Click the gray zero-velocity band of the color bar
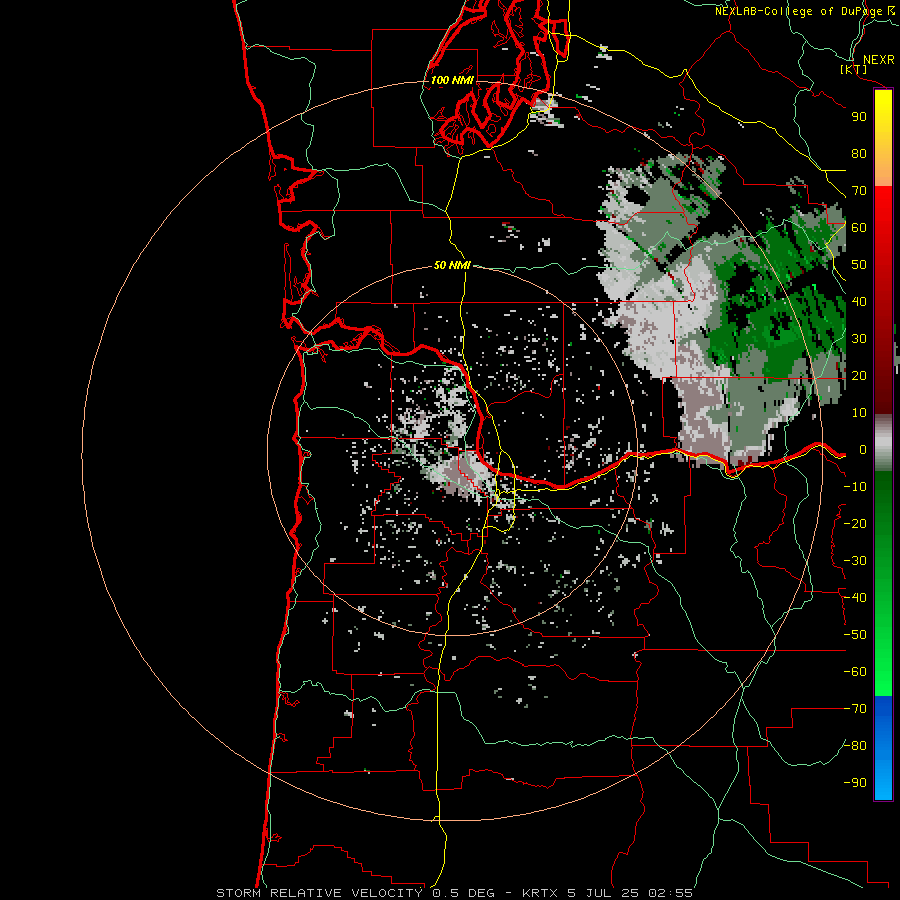This screenshot has height=900, width=900. click(x=883, y=443)
